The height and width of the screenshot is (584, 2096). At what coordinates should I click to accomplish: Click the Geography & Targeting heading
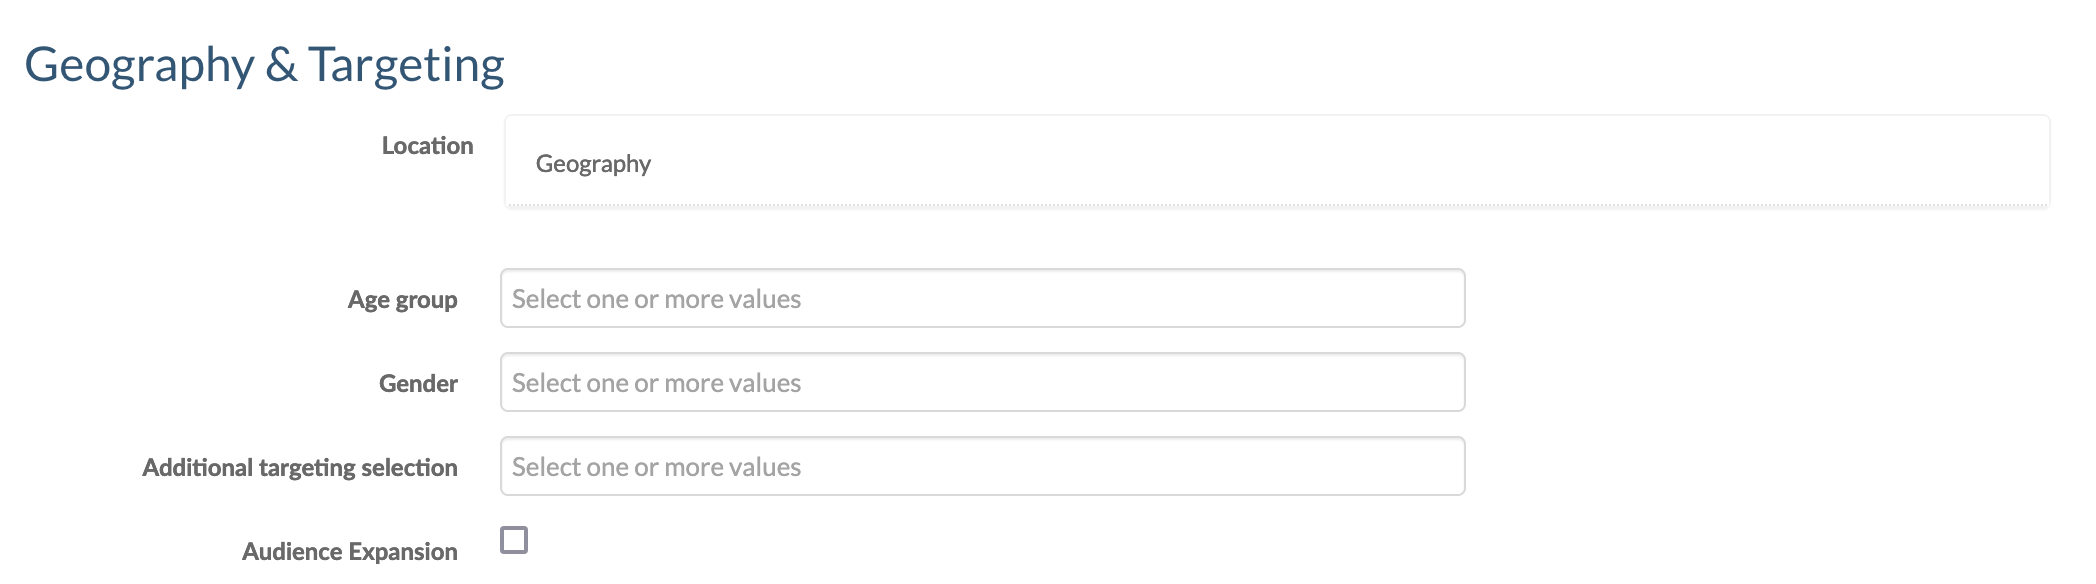tap(264, 65)
